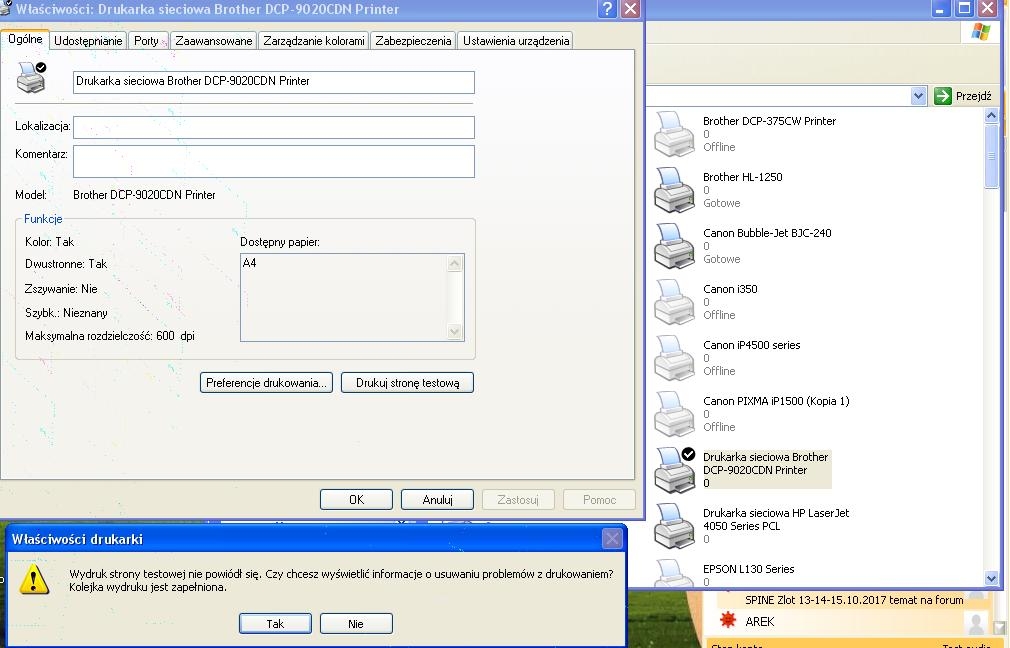Click the yellow warning triangle icon
Screen dimensions: 1010x648
[x=33, y=579]
